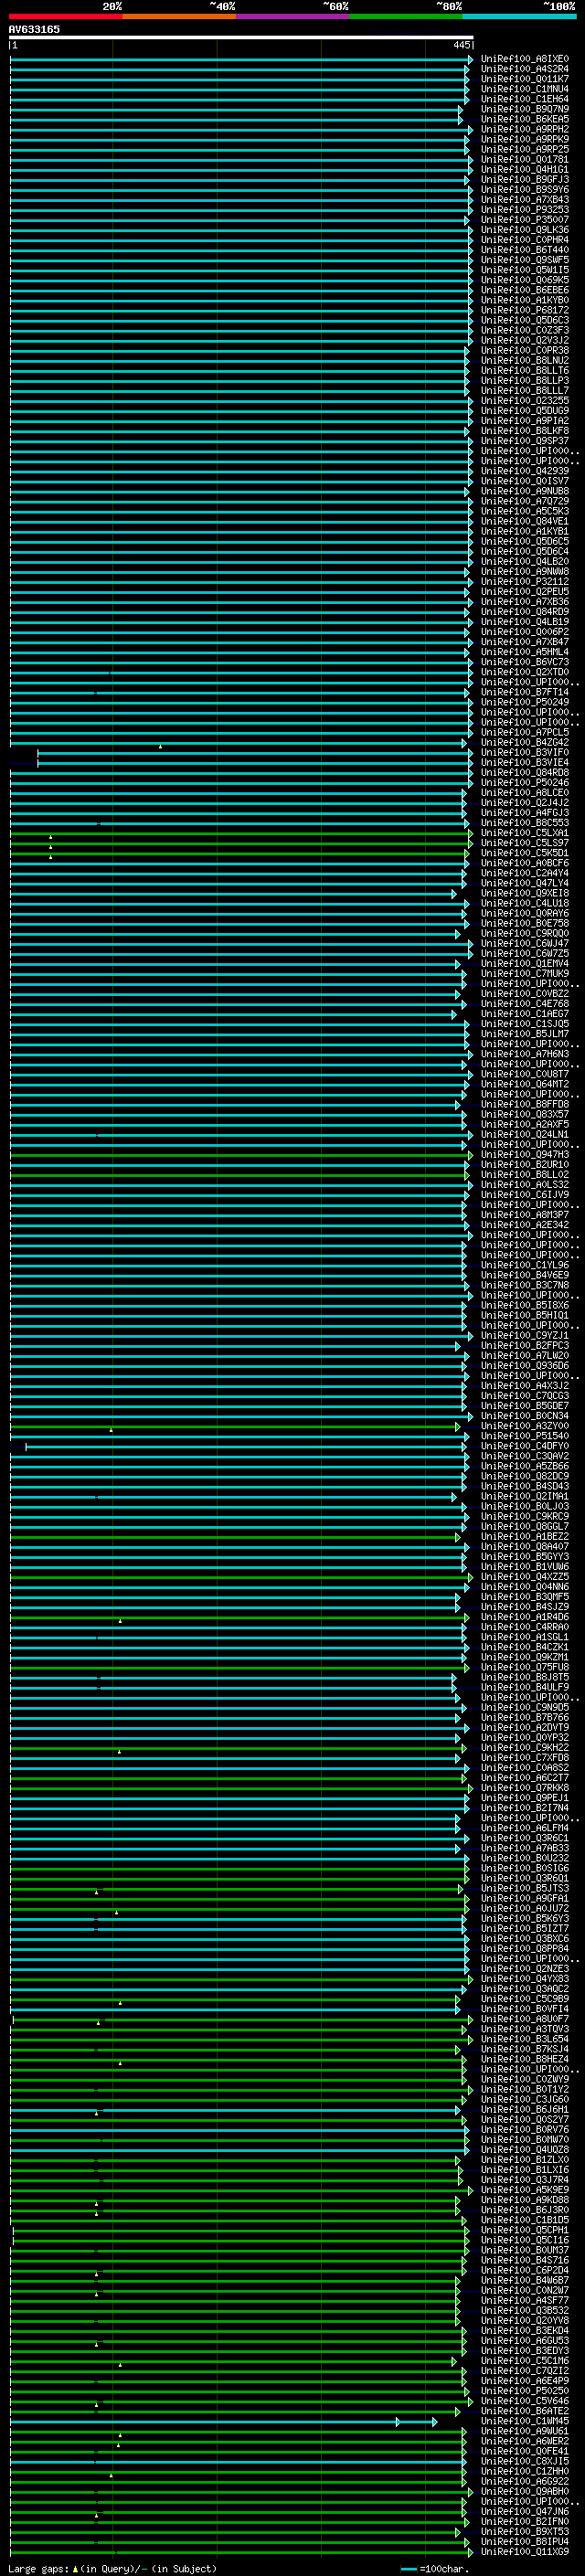Select the UniRef100_B6T440 label
The image size is (585, 2576).
(524, 249)
